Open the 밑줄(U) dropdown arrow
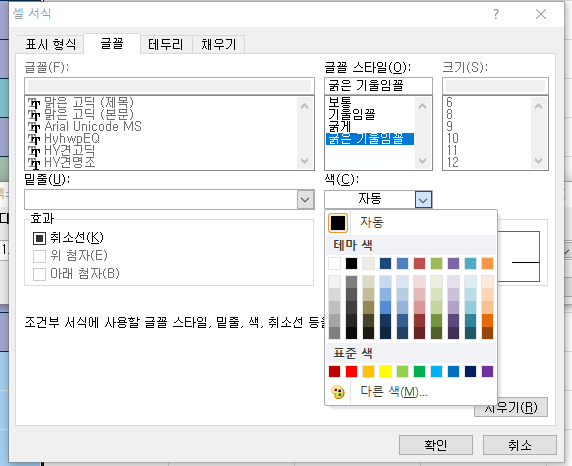The image size is (572, 466). 305,200
